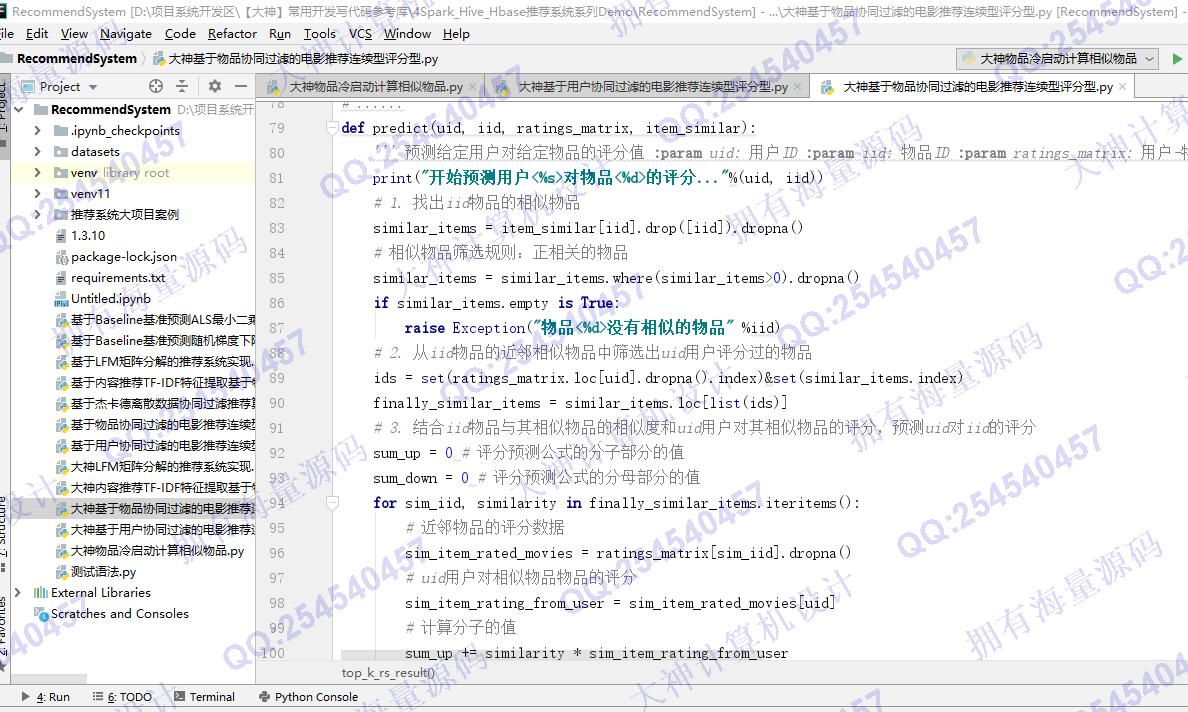
Task: Open the Navigate menu
Action: pyautogui.click(x=126, y=33)
